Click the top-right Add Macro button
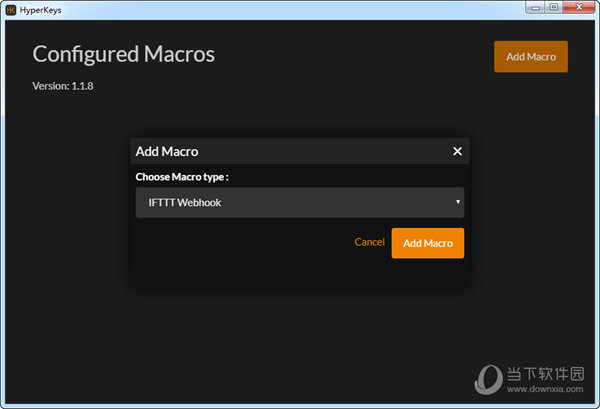Viewport: 600px width, 409px height. (531, 57)
